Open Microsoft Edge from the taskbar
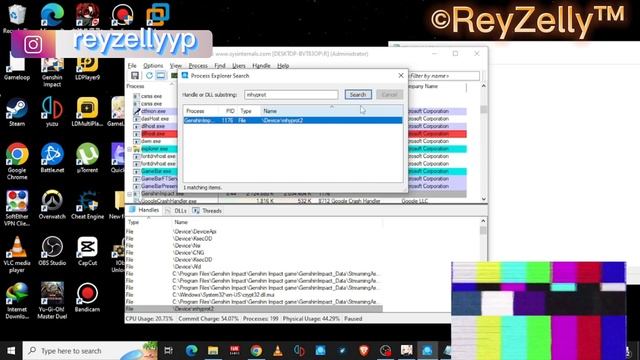 click(191, 351)
